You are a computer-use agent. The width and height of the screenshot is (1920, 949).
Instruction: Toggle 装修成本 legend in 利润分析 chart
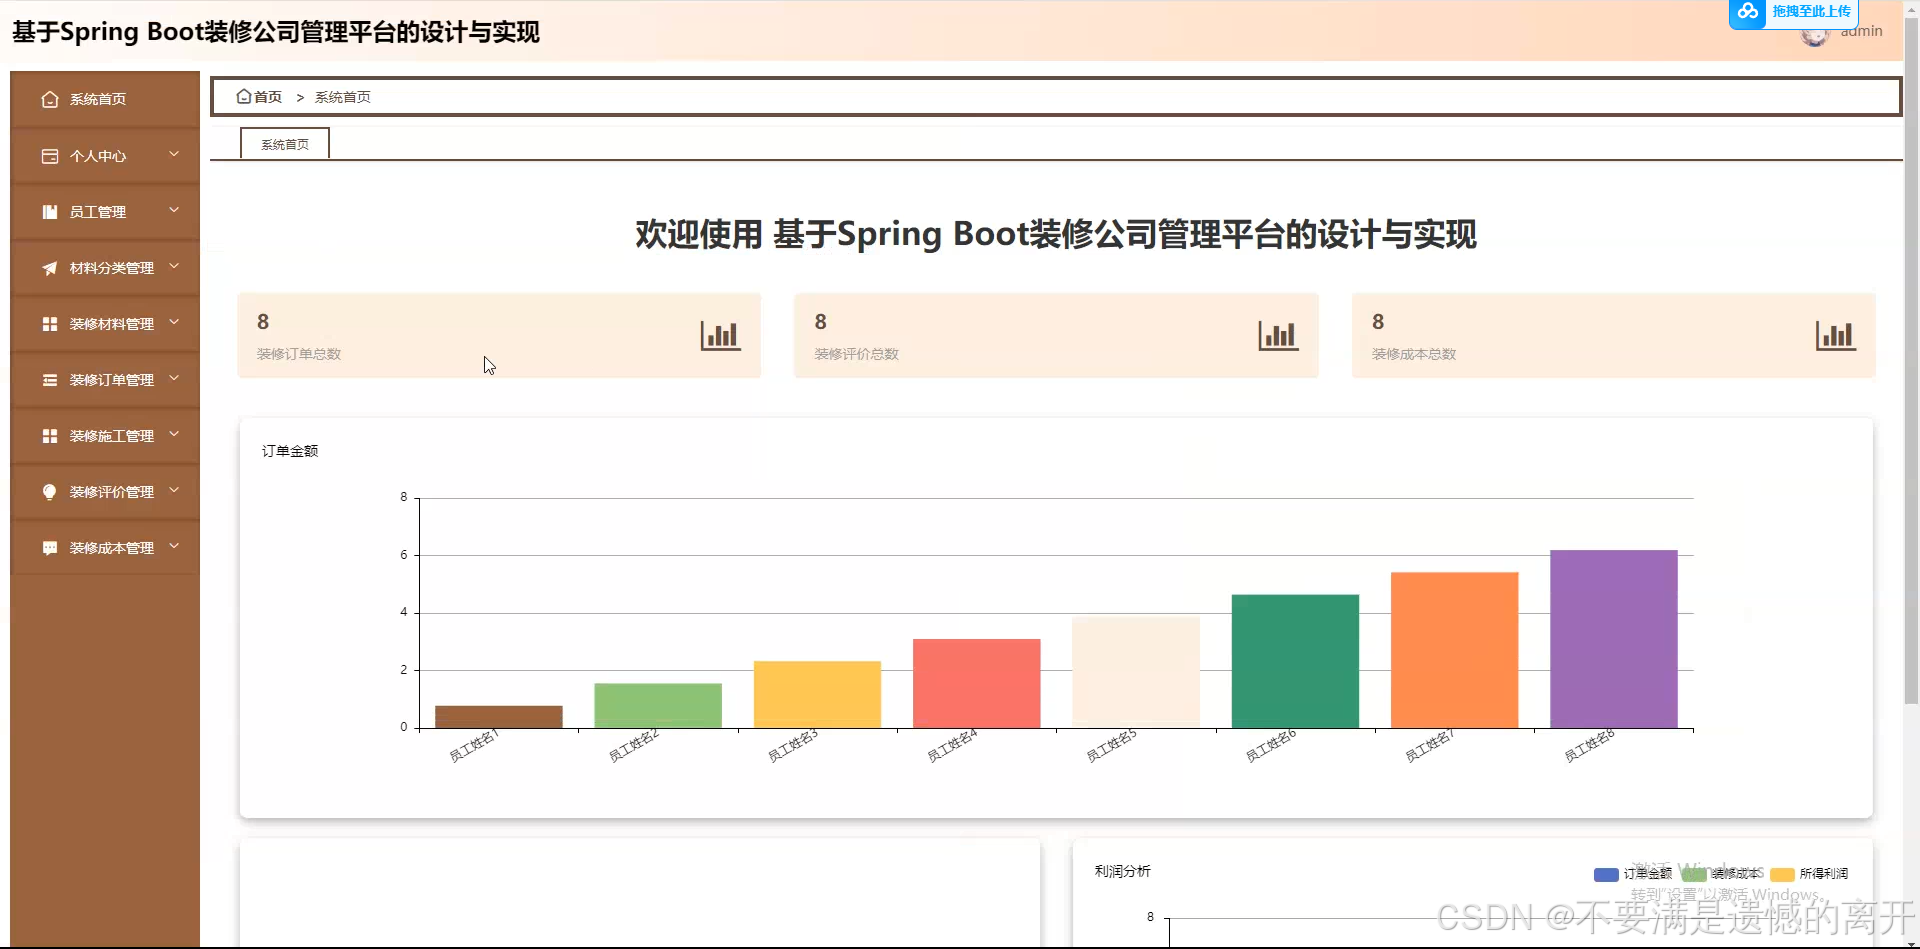click(x=1722, y=874)
